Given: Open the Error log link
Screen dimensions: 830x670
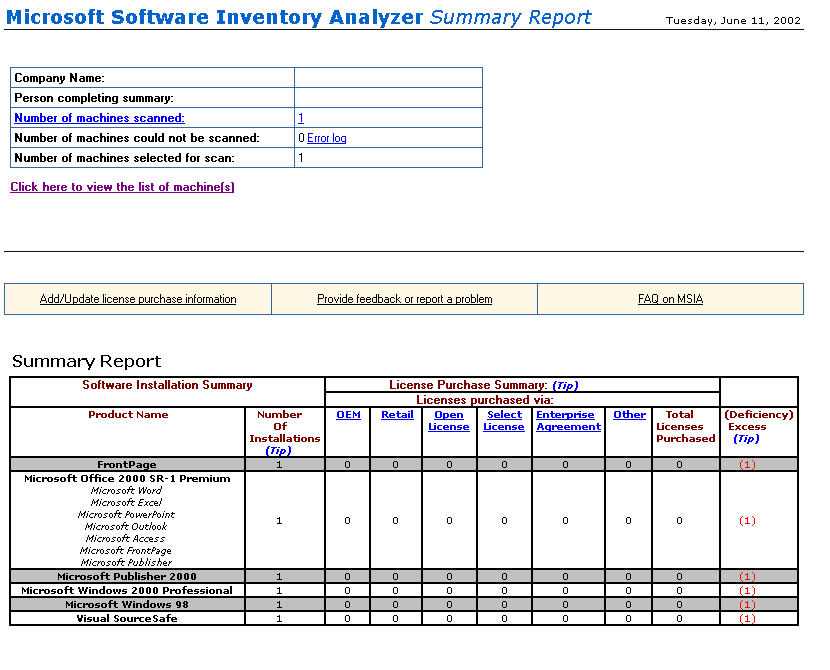Looking at the screenshot, I should coord(327,138).
